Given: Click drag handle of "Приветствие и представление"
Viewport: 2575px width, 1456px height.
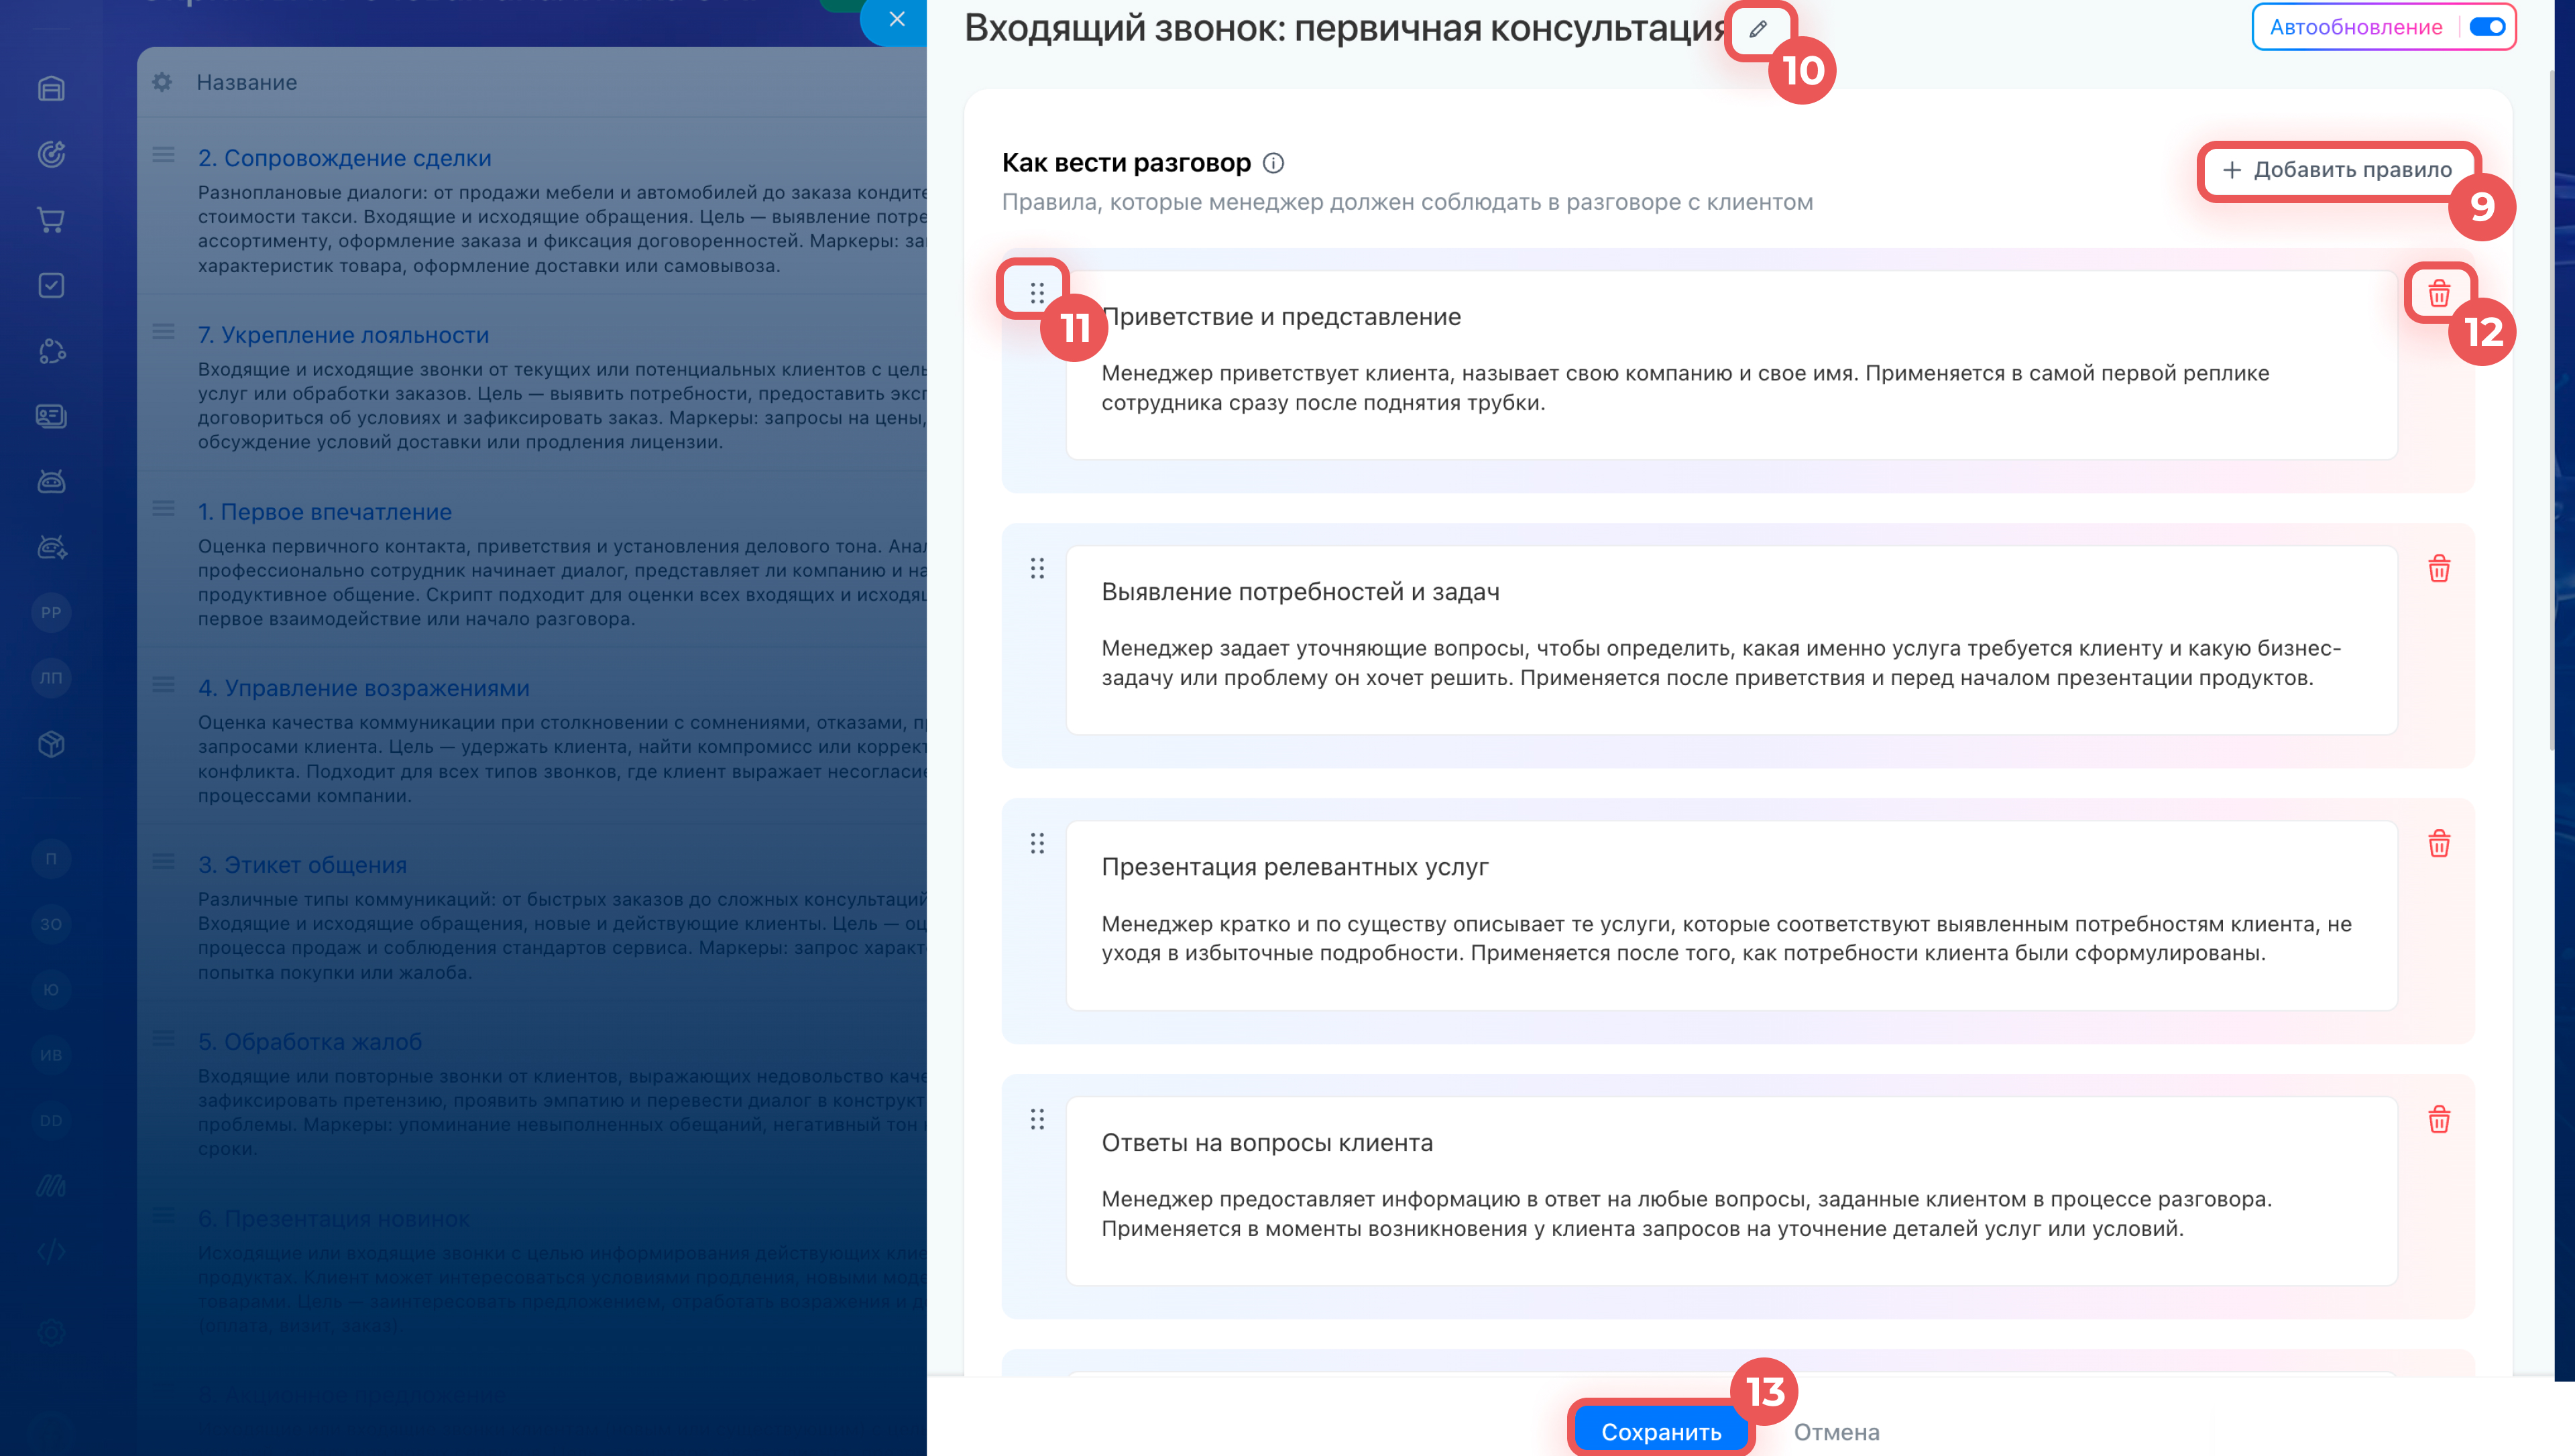Looking at the screenshot, I should pos(1037,293).
